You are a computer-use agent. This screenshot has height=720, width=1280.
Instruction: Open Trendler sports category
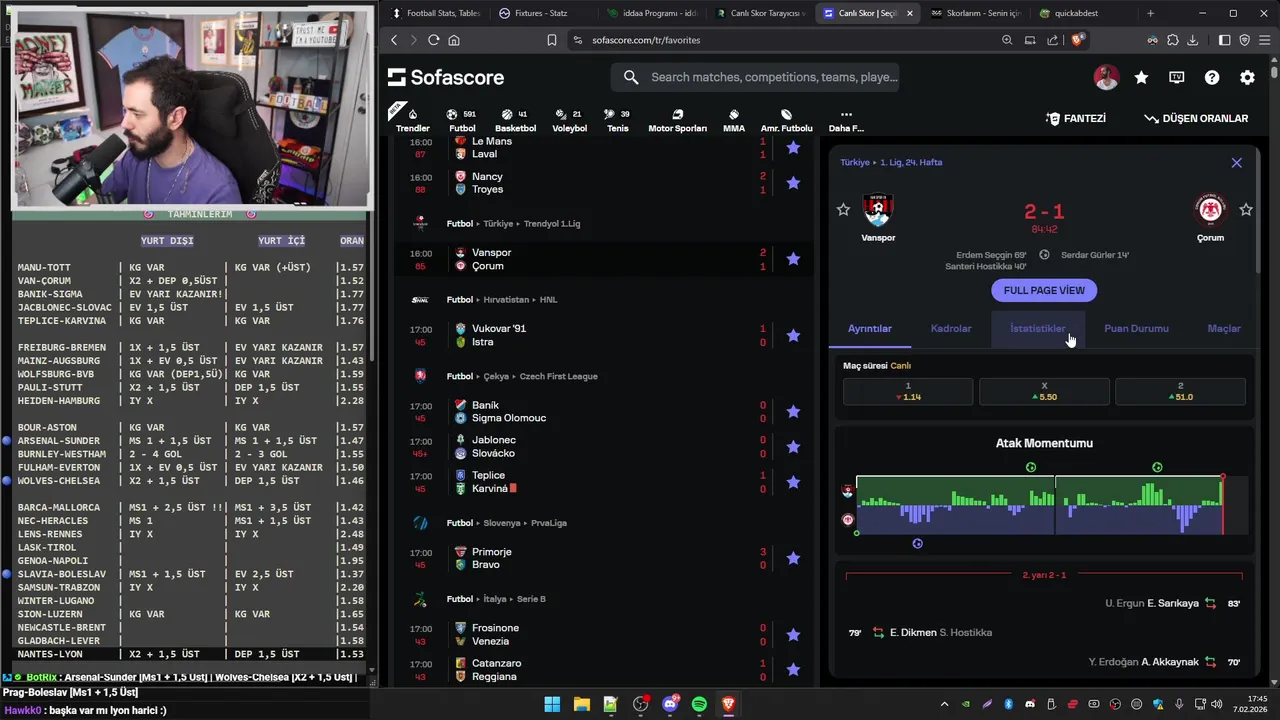pyautogui.click(x=412, y=120)
